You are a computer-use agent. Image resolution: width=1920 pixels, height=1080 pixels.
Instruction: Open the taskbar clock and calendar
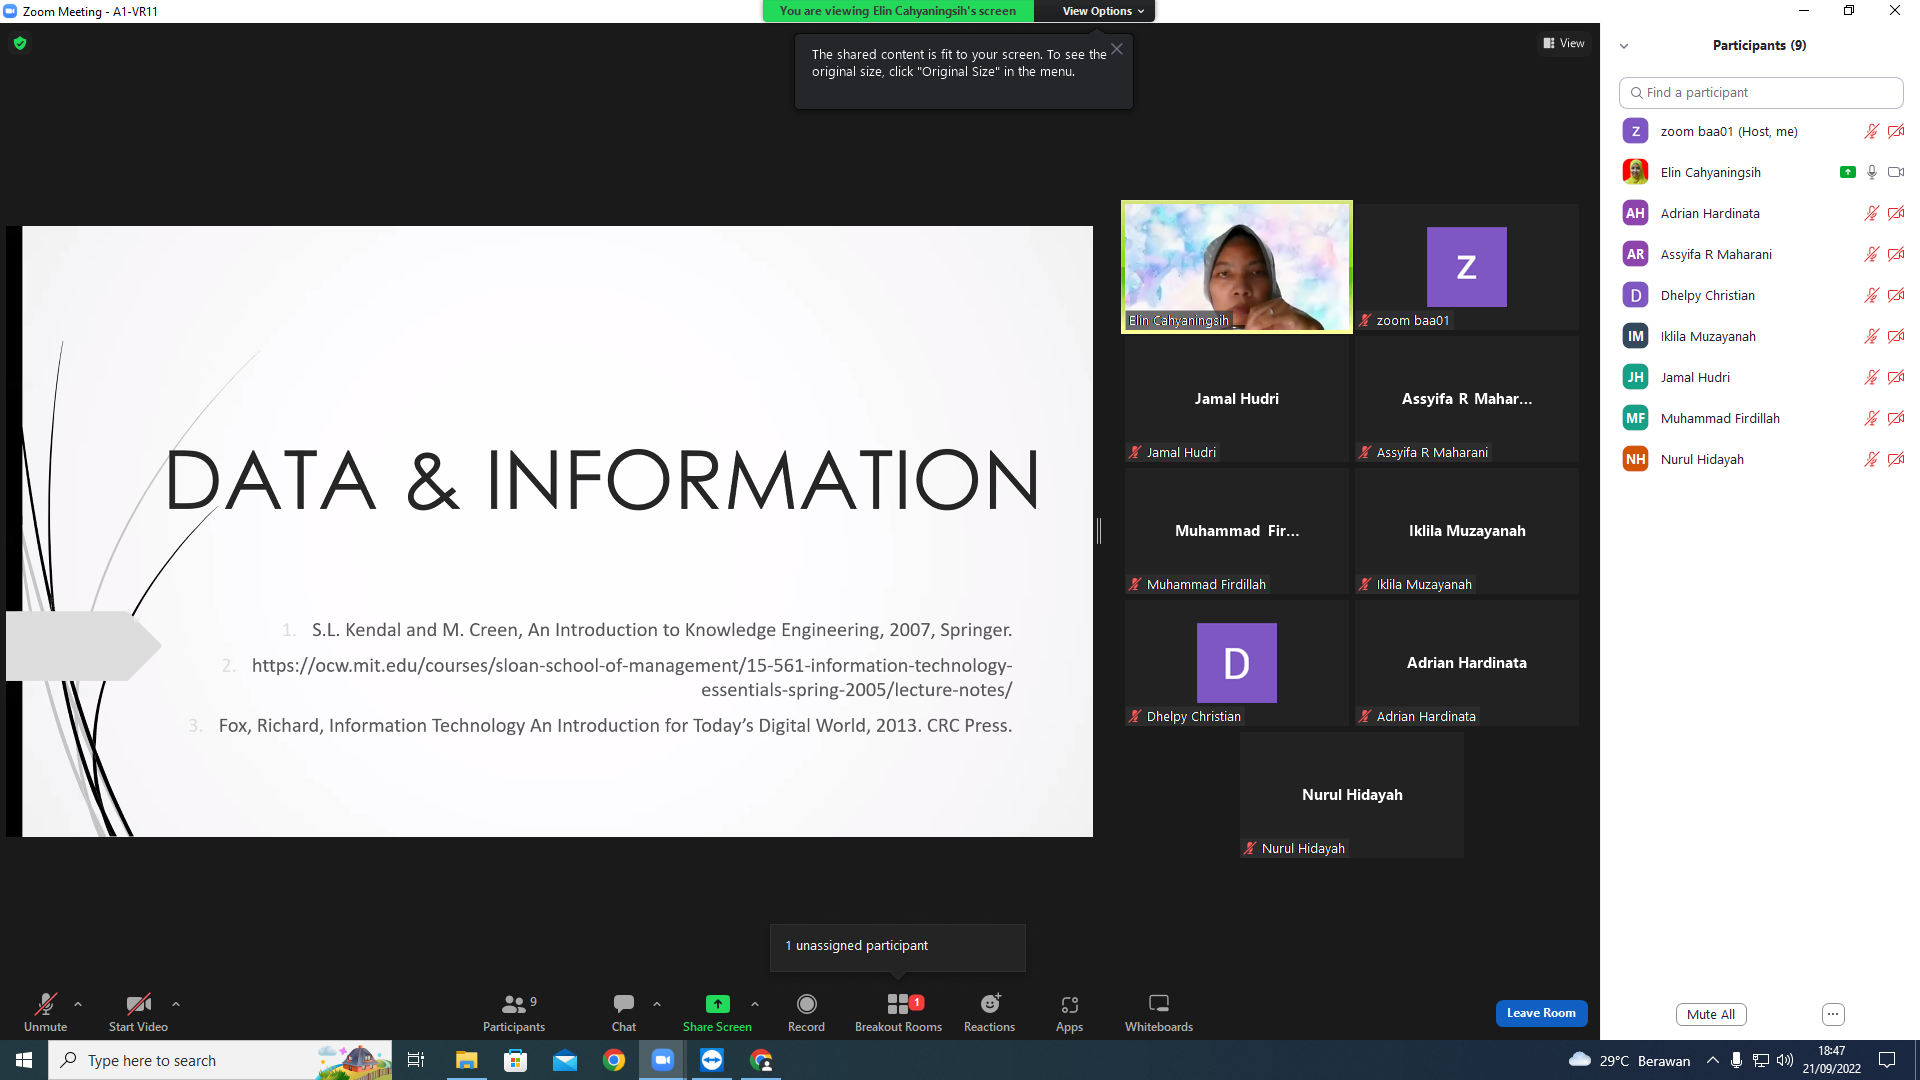click(x=1832, y=1060)
